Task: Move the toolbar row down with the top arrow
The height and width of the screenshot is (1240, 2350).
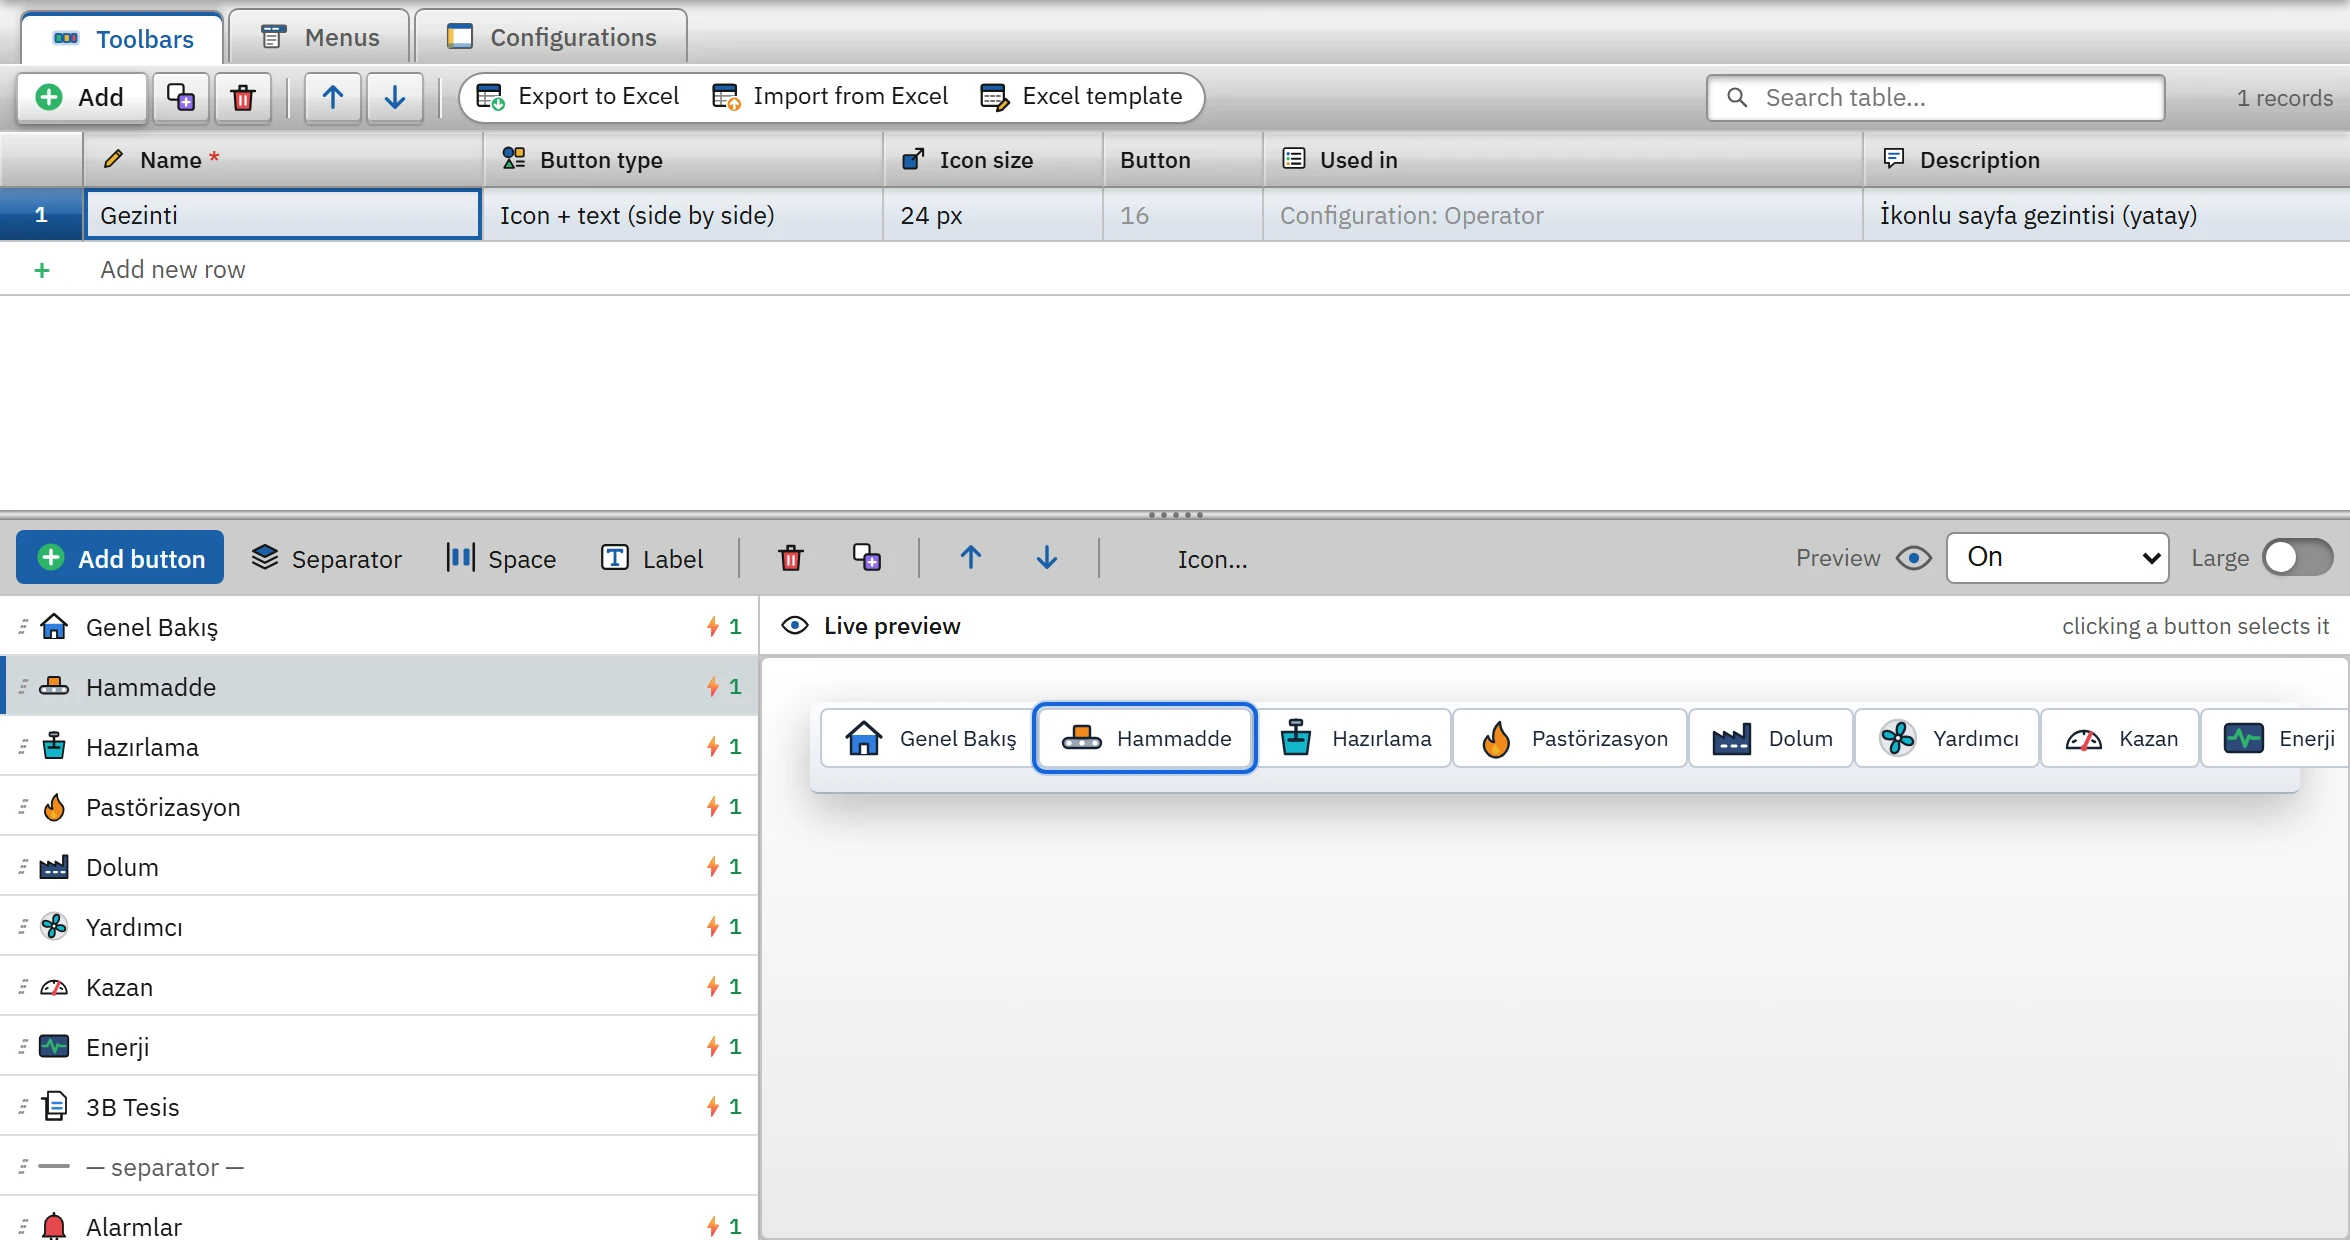Action: tap(395, 97)
